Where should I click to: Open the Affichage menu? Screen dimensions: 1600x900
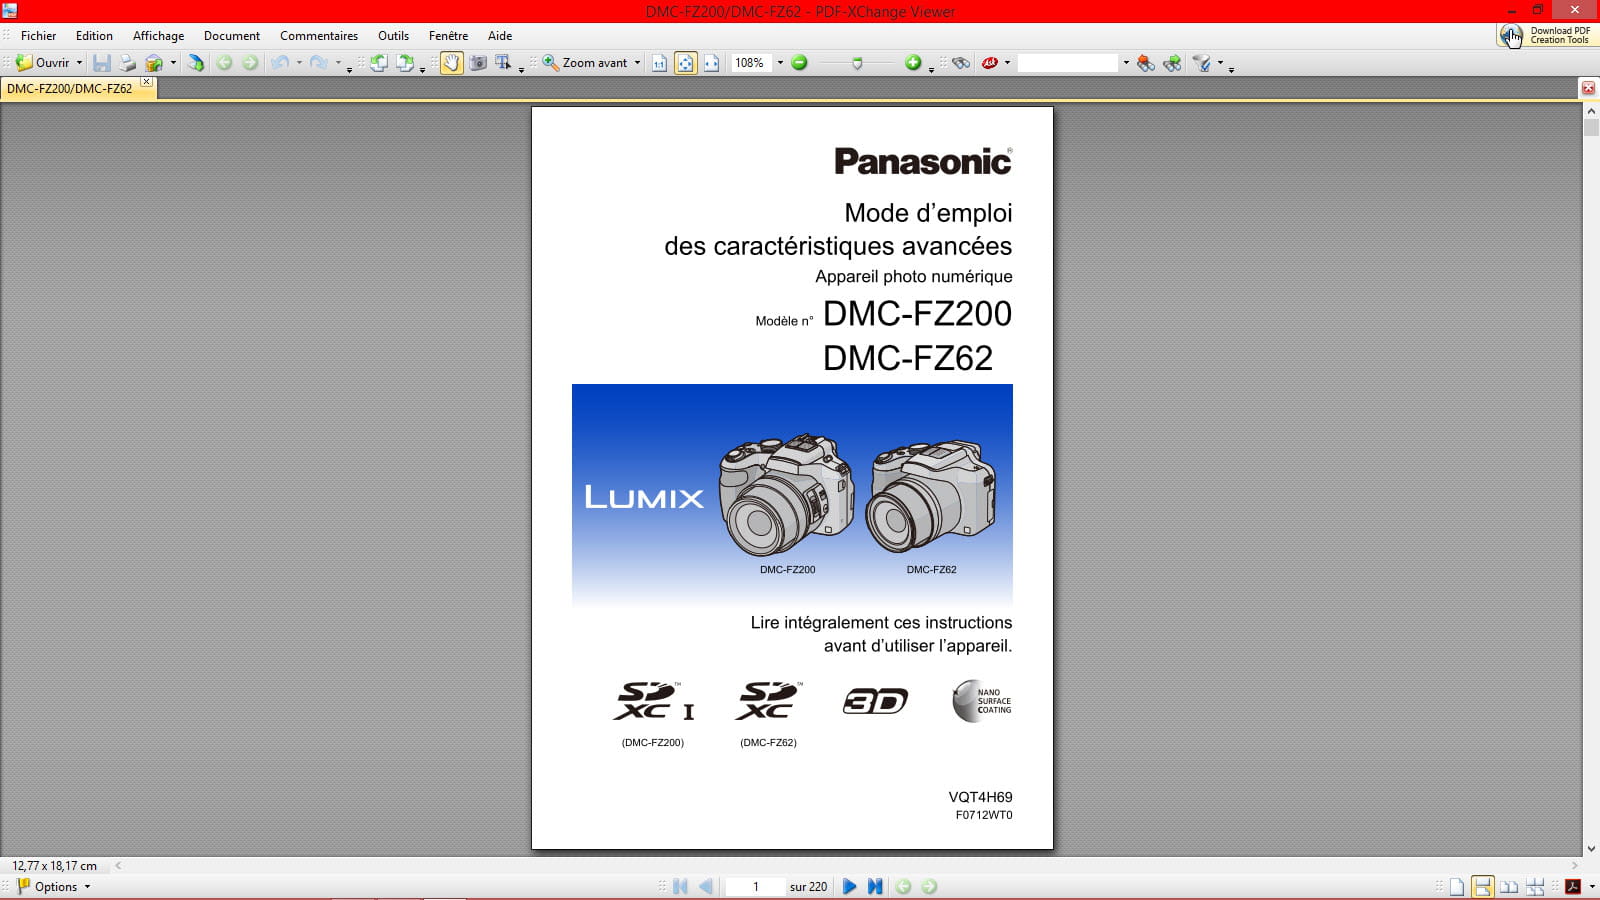(158, 36)
